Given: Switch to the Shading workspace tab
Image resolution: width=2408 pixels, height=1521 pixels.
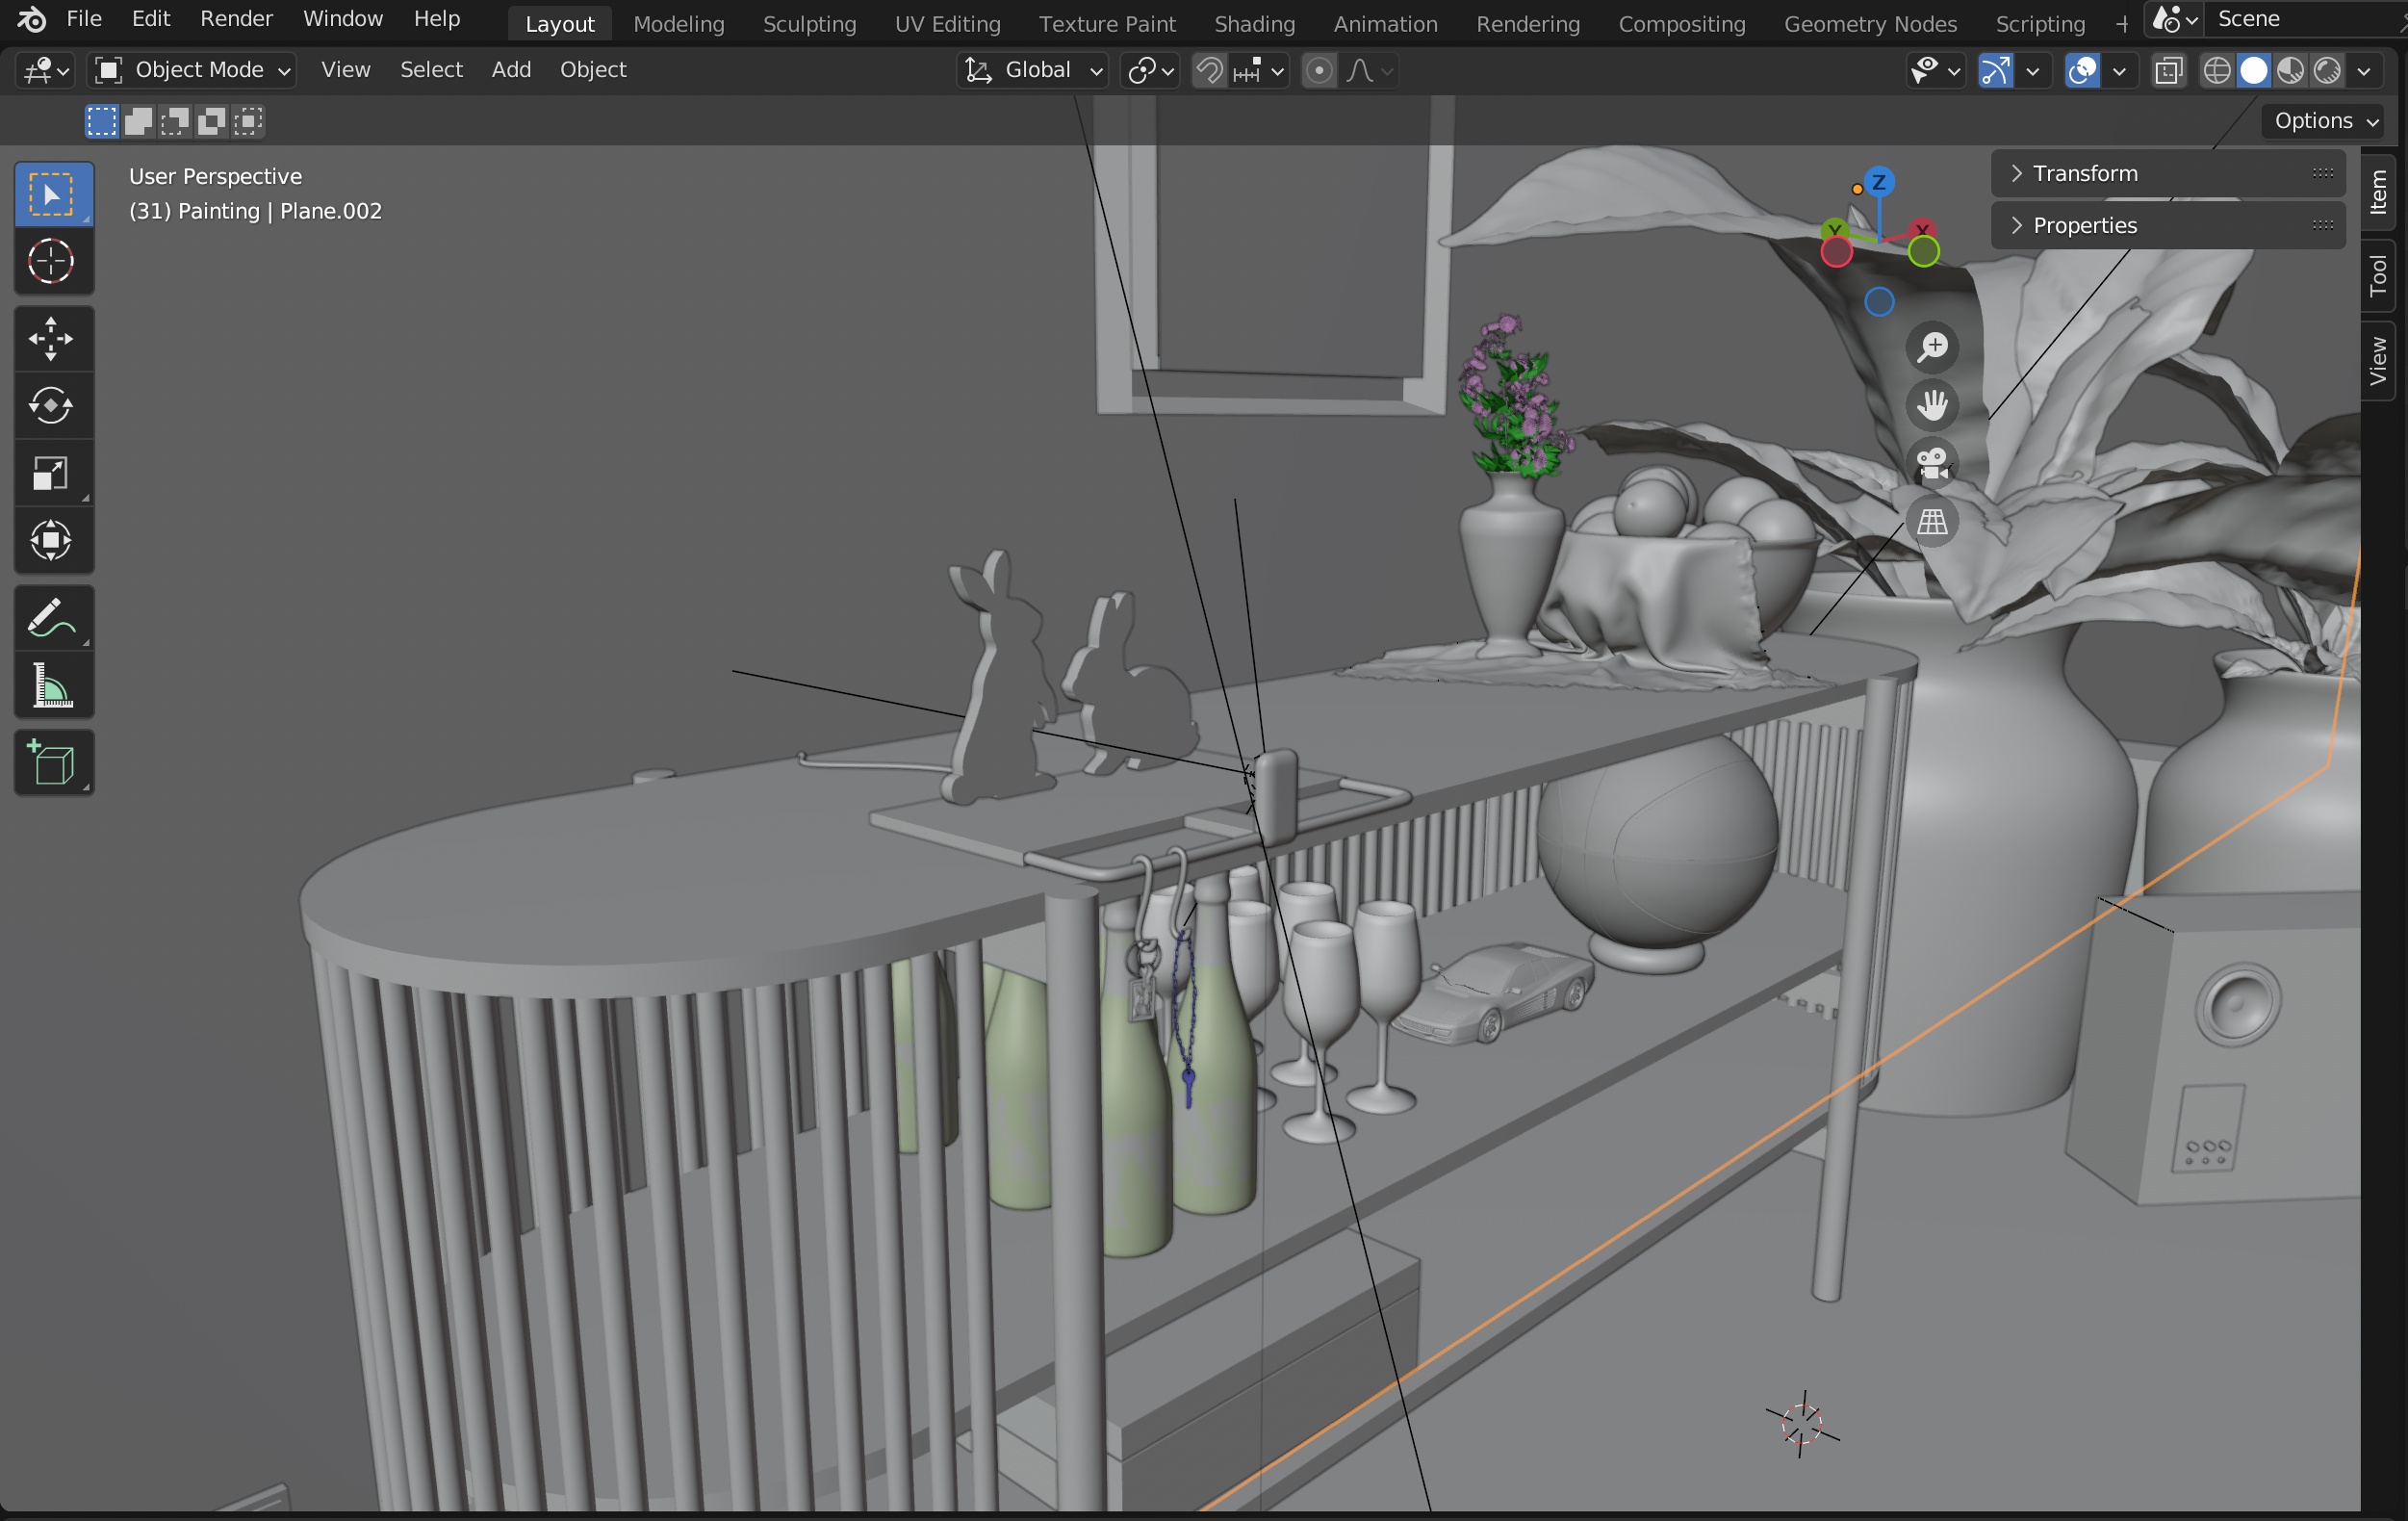Looking at the screenshot, I should point(1253,23).
